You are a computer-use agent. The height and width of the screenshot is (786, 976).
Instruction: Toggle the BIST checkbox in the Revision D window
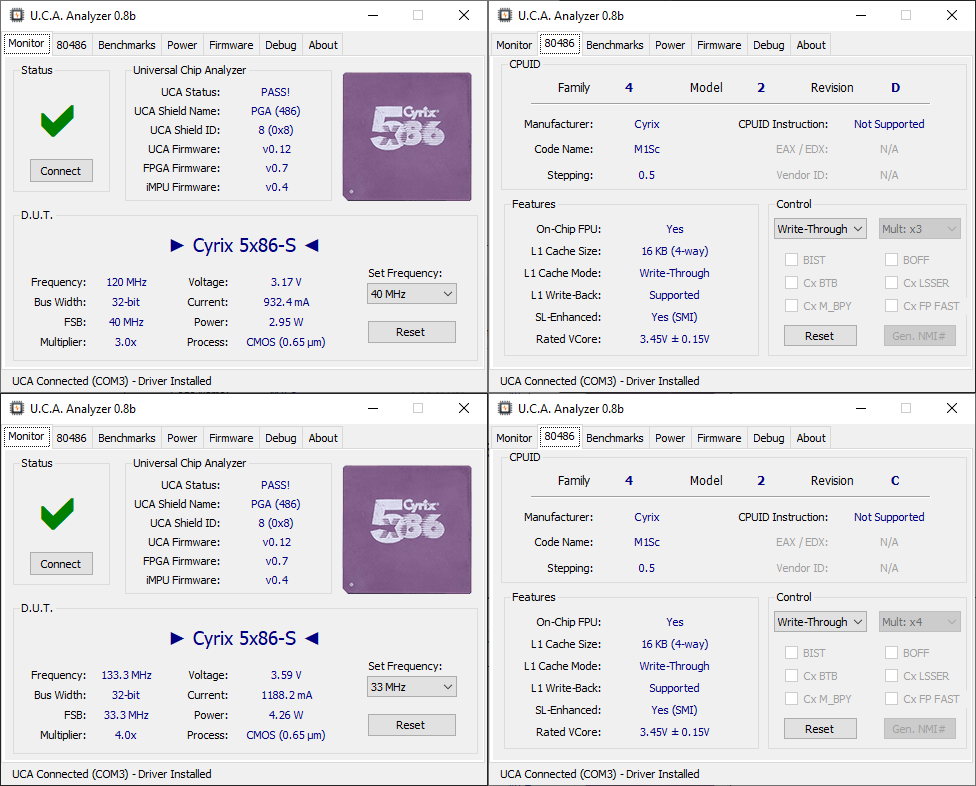pos(792,260)
